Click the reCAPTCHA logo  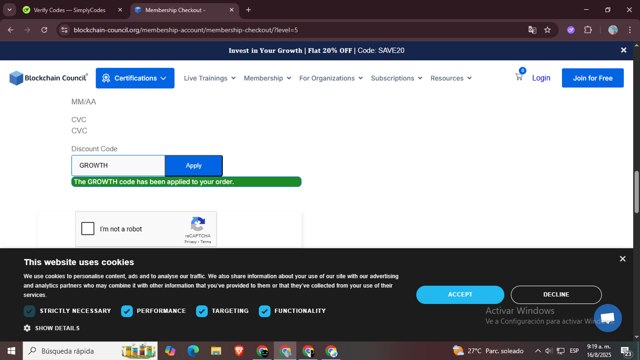pos(198,224)
